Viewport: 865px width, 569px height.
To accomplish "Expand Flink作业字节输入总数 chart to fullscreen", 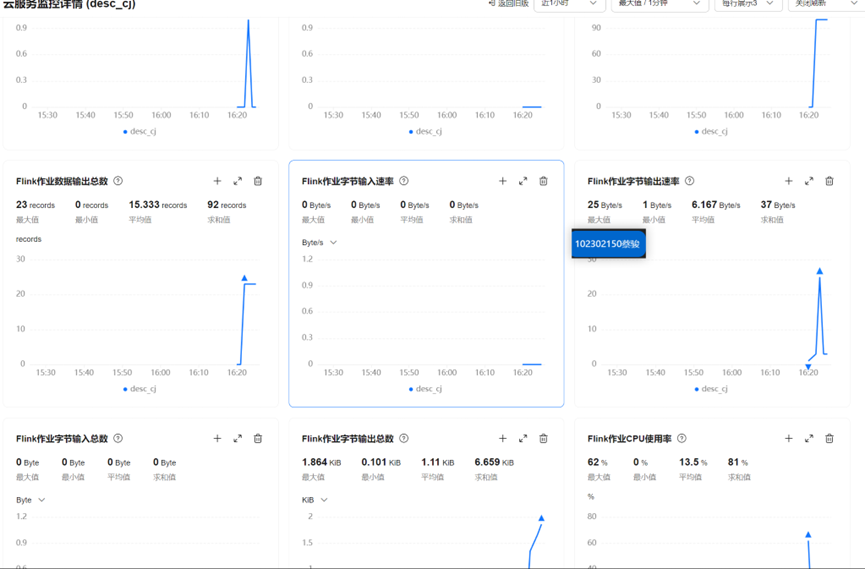I will click(238, 438).
